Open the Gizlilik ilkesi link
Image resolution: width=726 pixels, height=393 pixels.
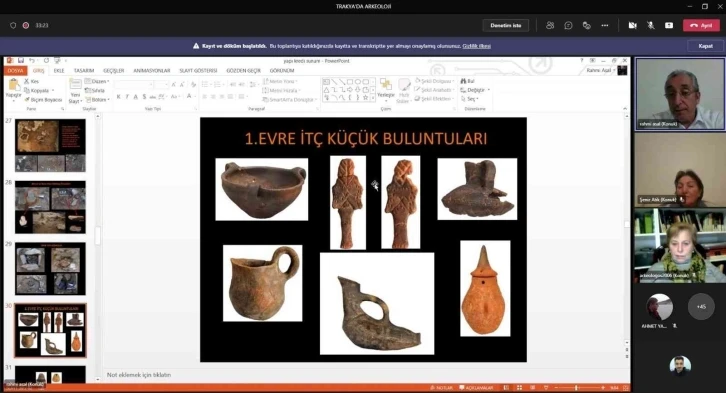click(476, 46)
